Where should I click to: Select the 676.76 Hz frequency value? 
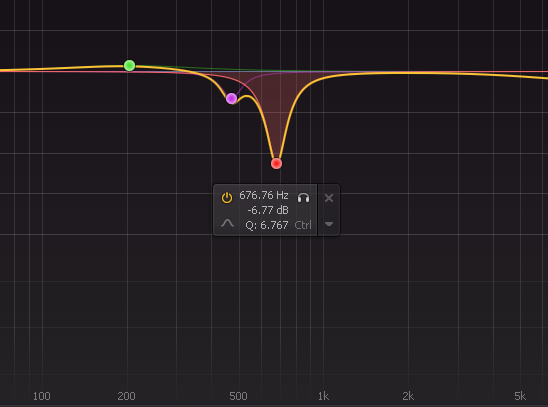click(x=264, y=195)
